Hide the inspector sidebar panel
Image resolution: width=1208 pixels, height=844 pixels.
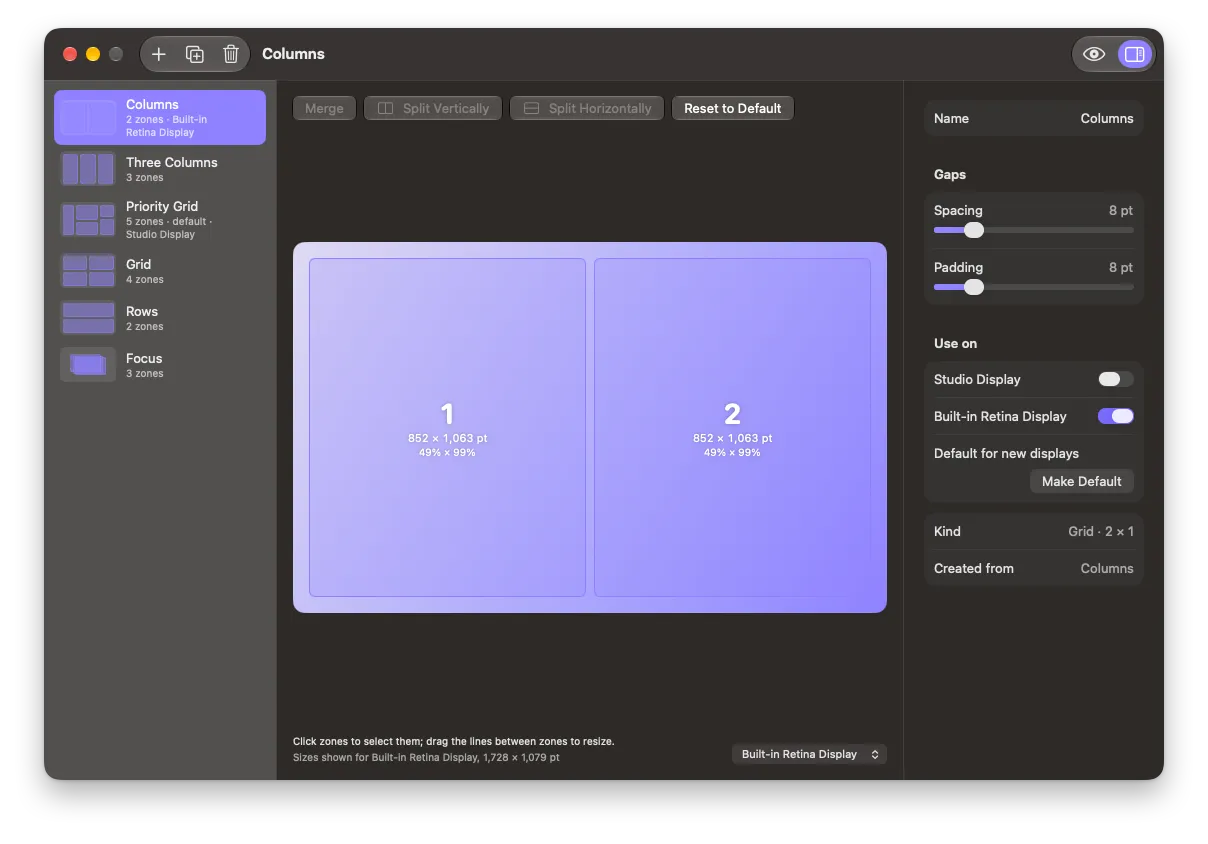pyautogui.click(x=1134, y=54)
